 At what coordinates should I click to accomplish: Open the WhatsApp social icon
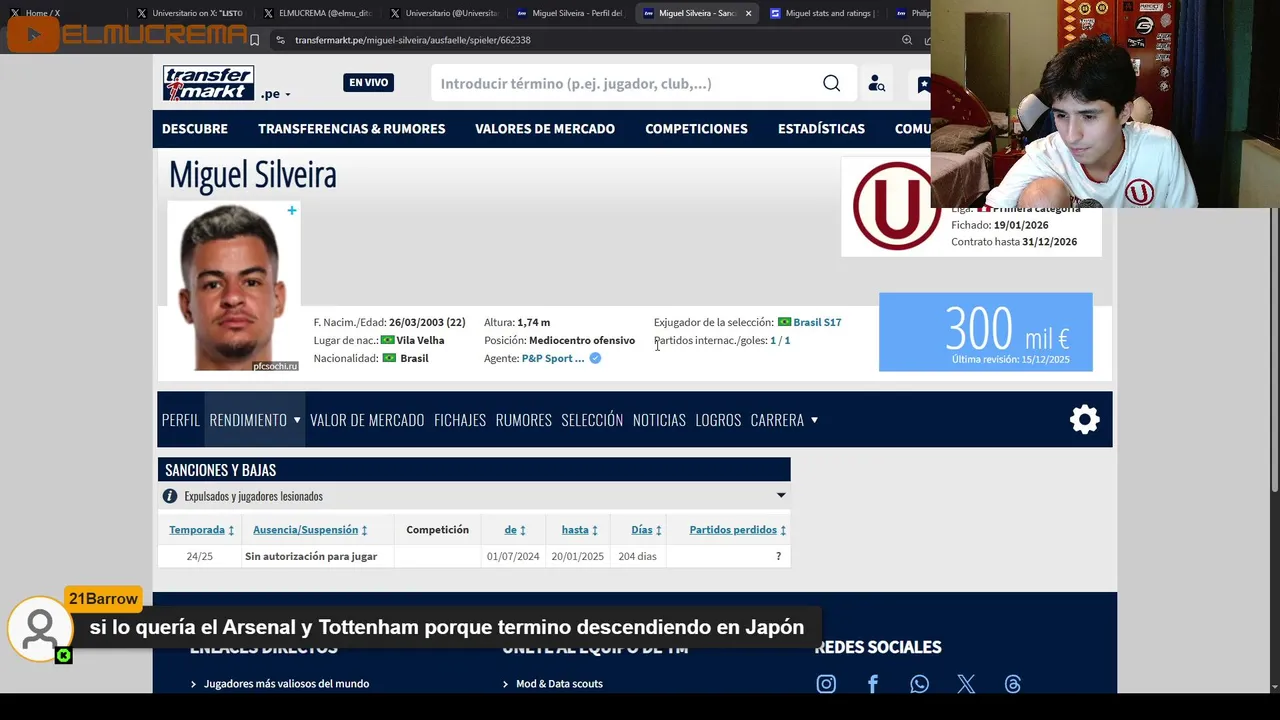coord(919,684)
